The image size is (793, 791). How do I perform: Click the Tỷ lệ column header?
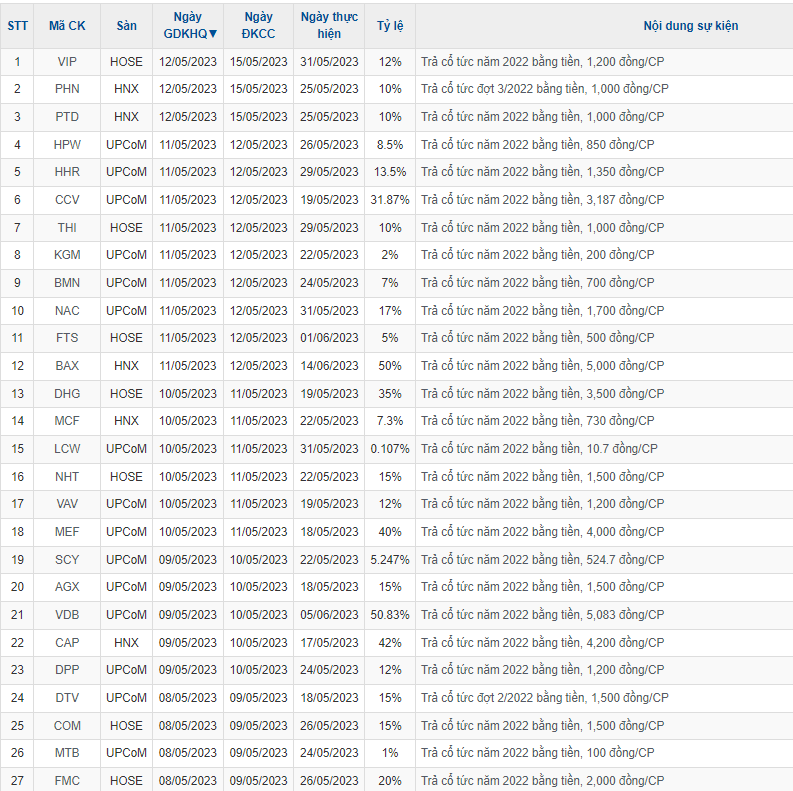coord(390,25)
